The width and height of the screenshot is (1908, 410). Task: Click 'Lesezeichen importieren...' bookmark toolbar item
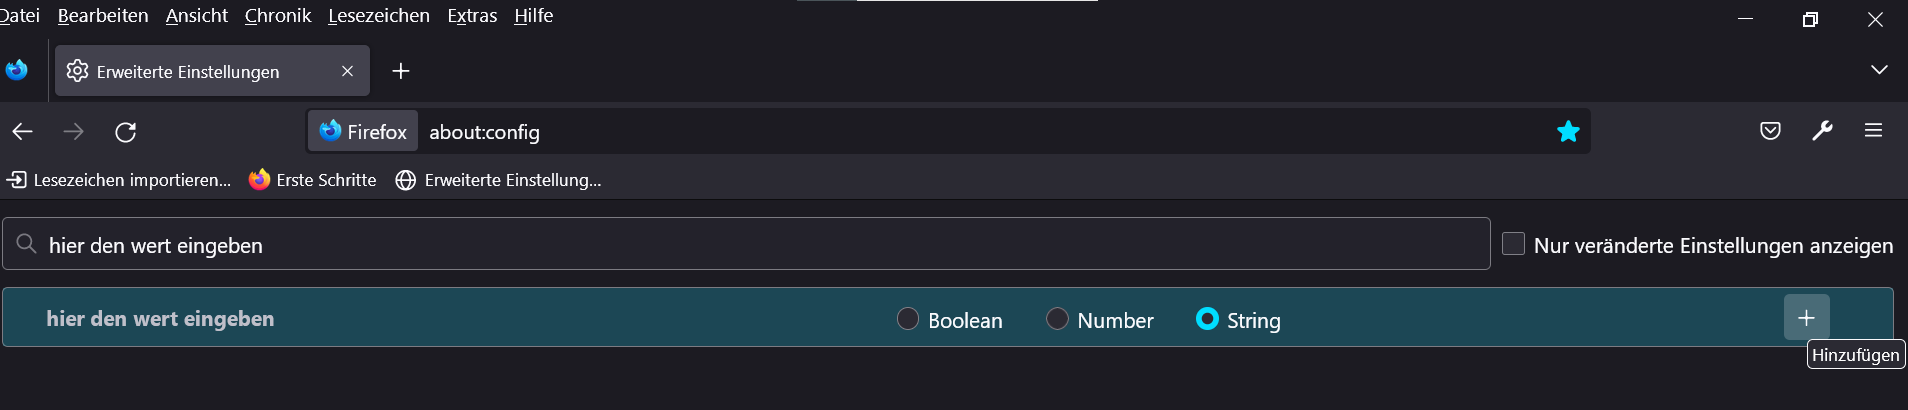tap(119, 180)
